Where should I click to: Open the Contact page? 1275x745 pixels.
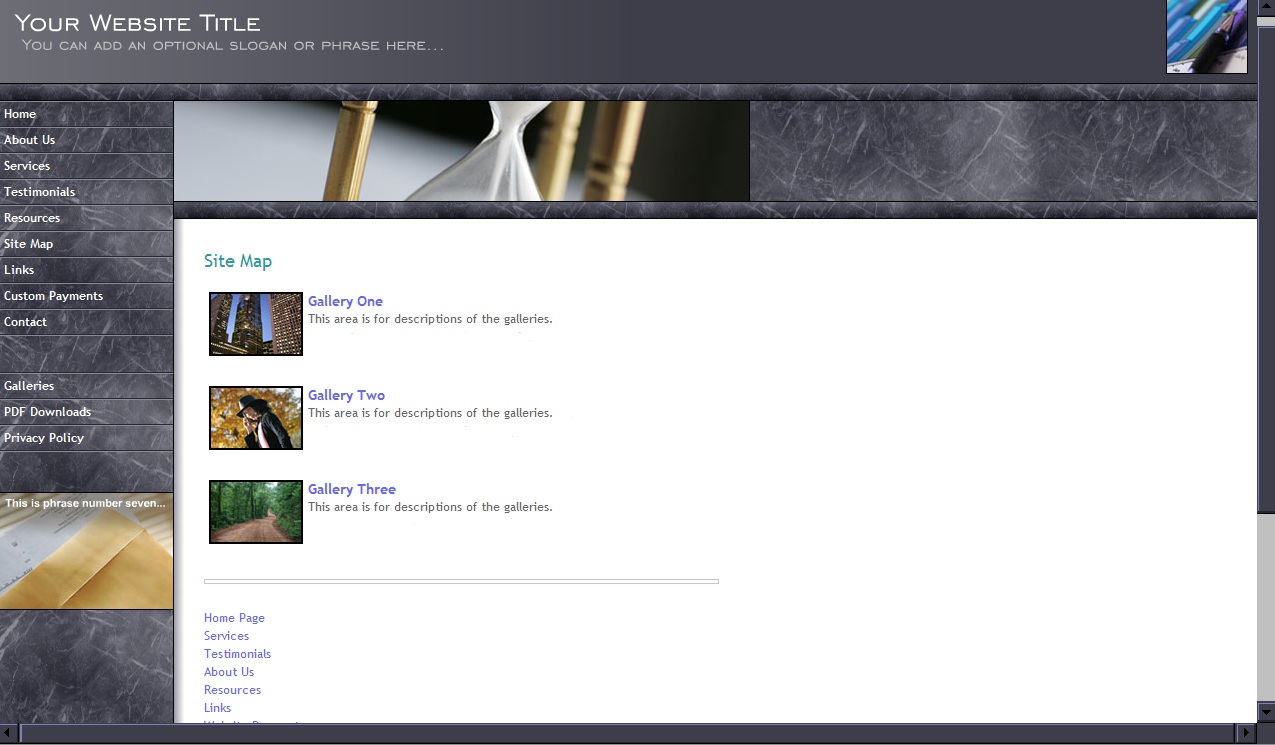point(86,322)
